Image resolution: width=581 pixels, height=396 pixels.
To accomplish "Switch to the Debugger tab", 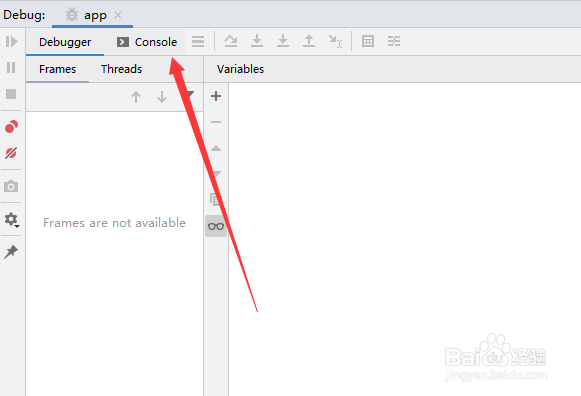I will 65,42.
